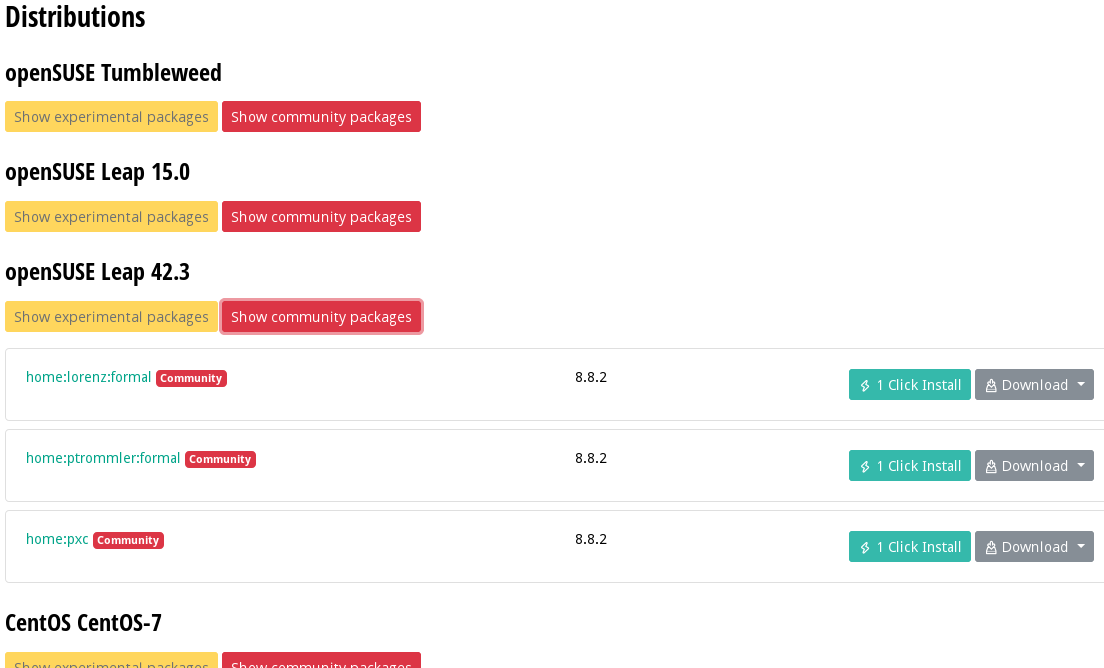Open the home:ptrommler:formal repository link
Image resolution: width=1104 pixels, height=668 pixels.
coord(103,458)
